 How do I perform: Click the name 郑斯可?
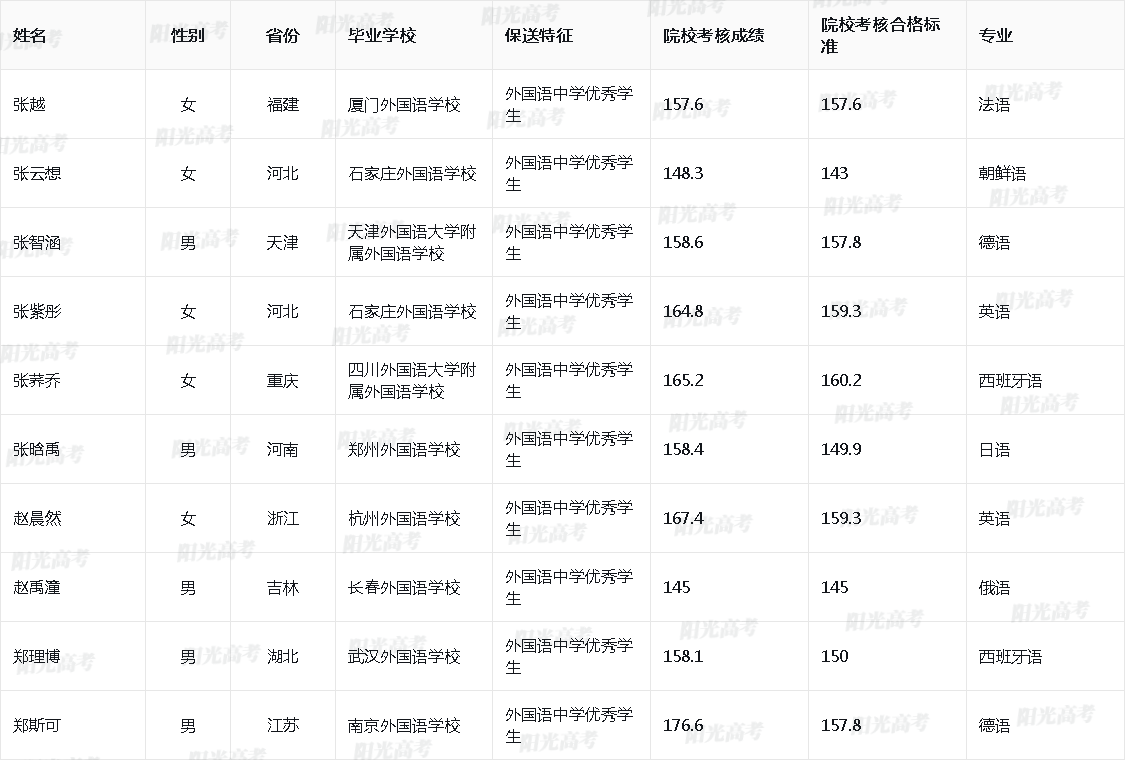[x=37, y=726]
